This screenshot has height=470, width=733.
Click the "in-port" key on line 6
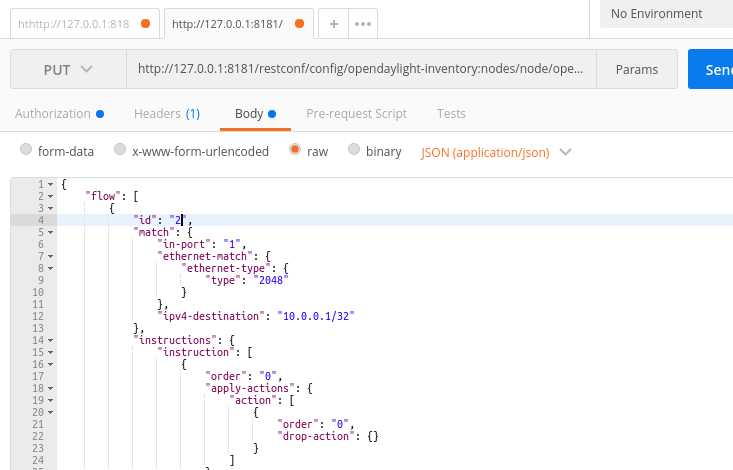coord(184,244)
